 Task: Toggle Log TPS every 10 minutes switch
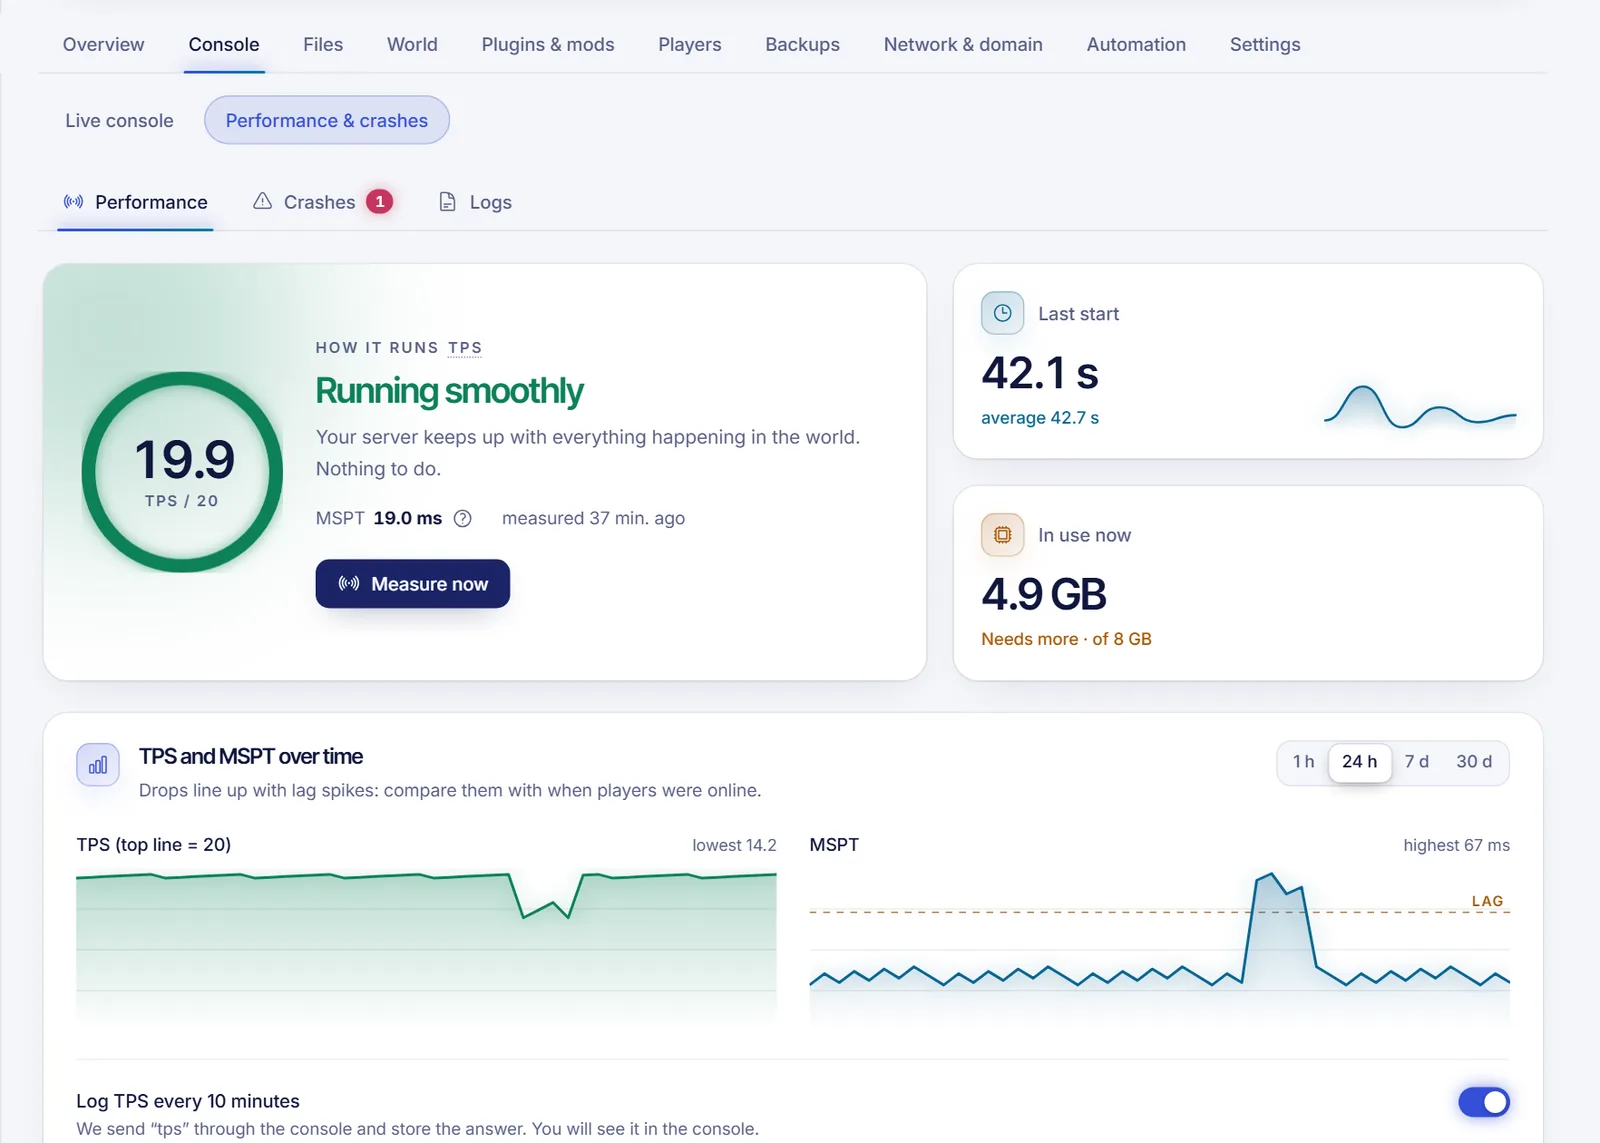1483,1102
